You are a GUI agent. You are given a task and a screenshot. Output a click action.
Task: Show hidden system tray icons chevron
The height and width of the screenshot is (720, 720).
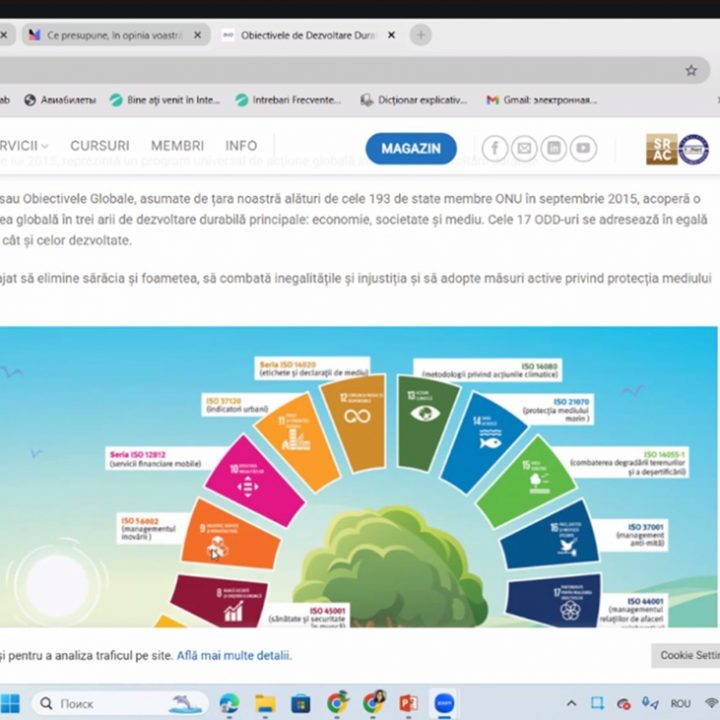pos(572,703)
